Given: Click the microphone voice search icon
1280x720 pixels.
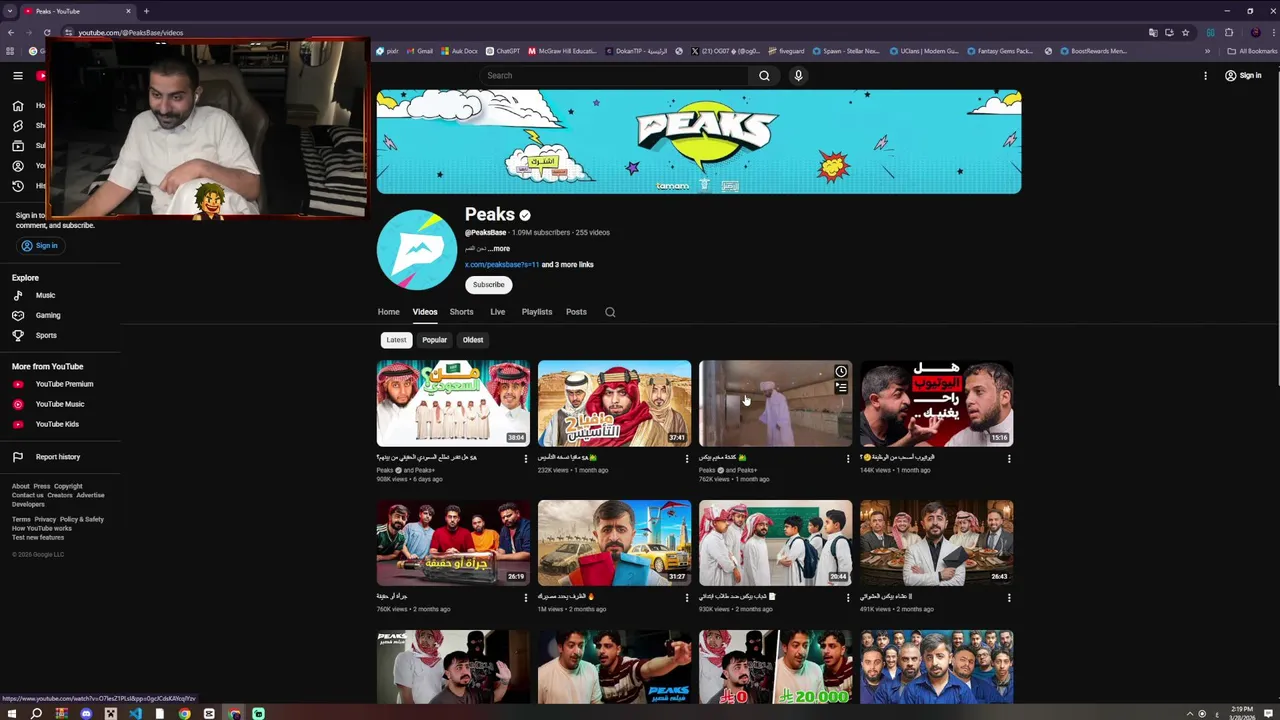Looking at the screenshot, I should pos(798,75).
